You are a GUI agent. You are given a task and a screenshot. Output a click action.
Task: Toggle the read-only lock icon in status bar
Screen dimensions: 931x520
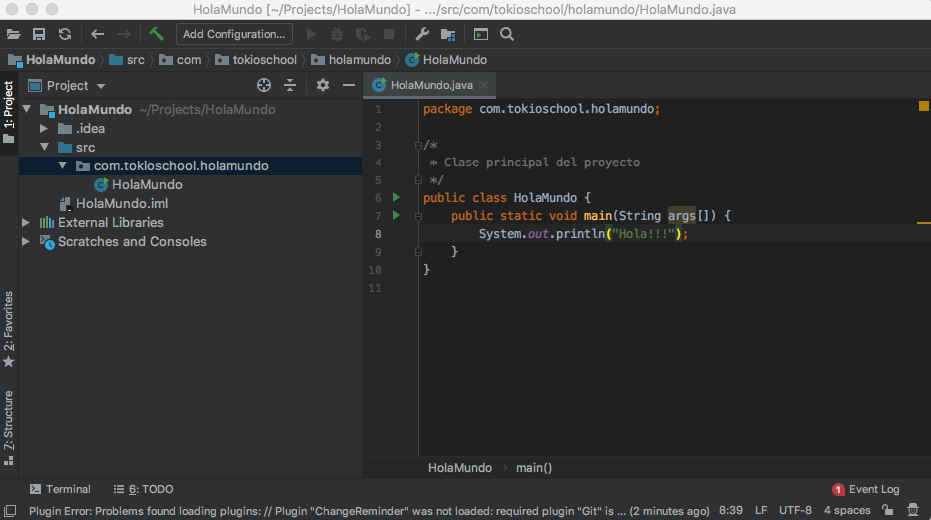click(x=887, y=511)
